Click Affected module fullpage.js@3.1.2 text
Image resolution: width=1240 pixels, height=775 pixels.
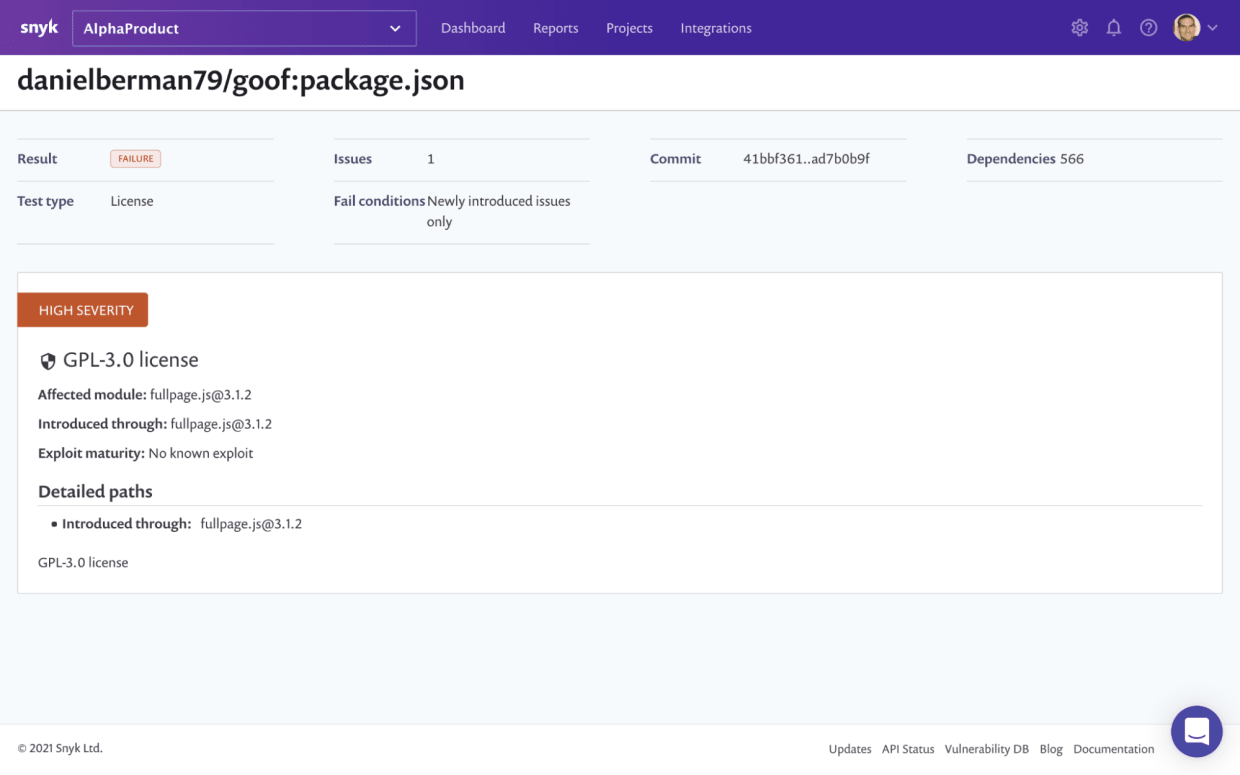(x=145, y=395)
